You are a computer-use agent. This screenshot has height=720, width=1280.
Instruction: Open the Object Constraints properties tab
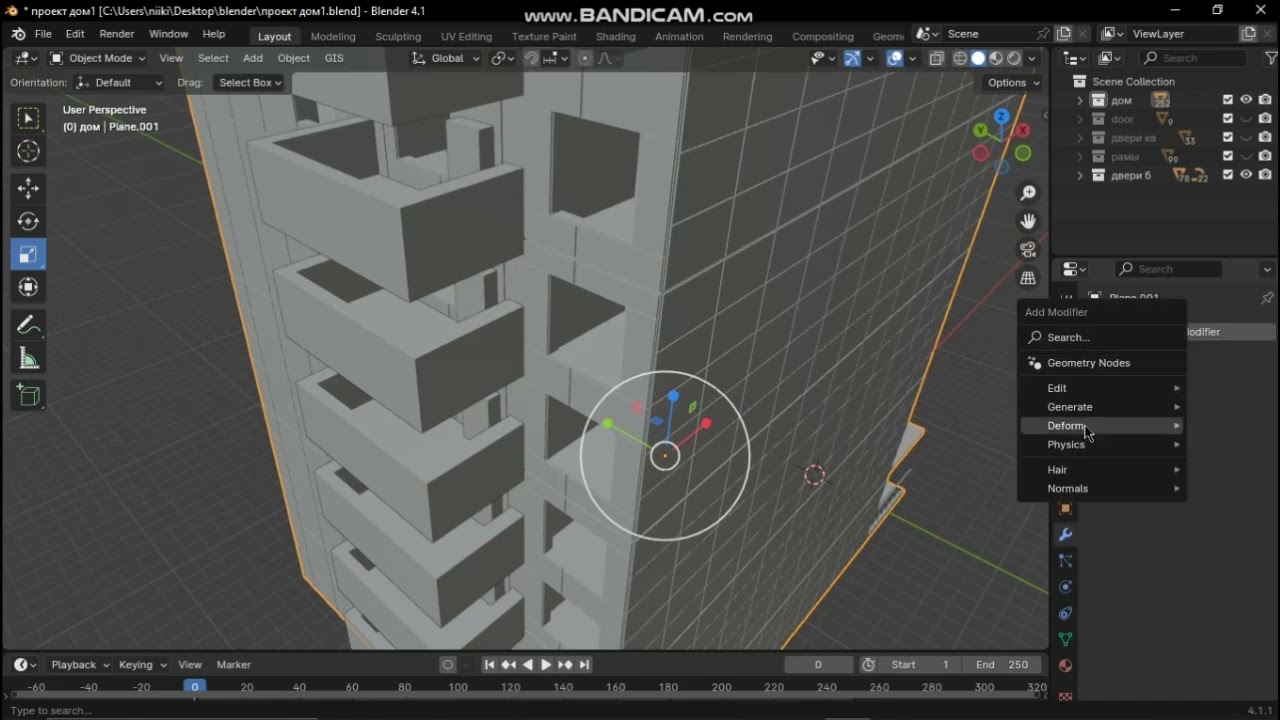1065,613
